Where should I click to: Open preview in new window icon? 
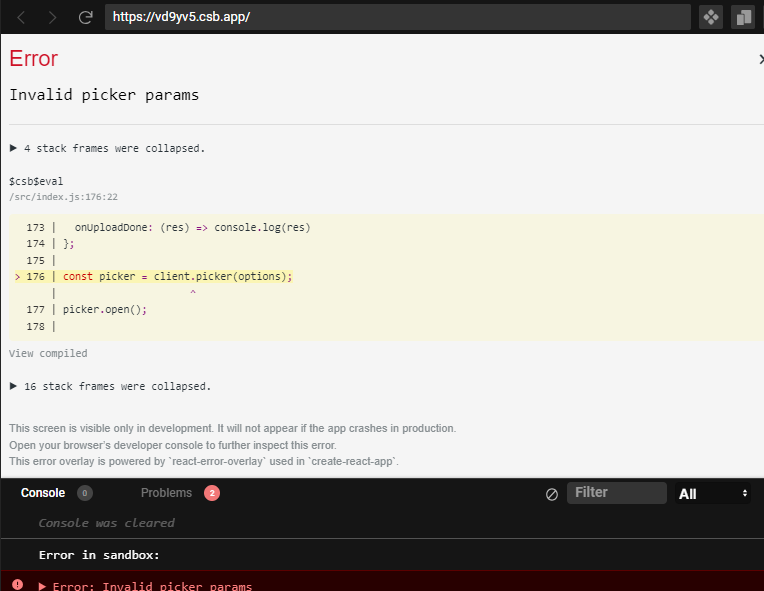pyautogui.click(x=743, y=18)
